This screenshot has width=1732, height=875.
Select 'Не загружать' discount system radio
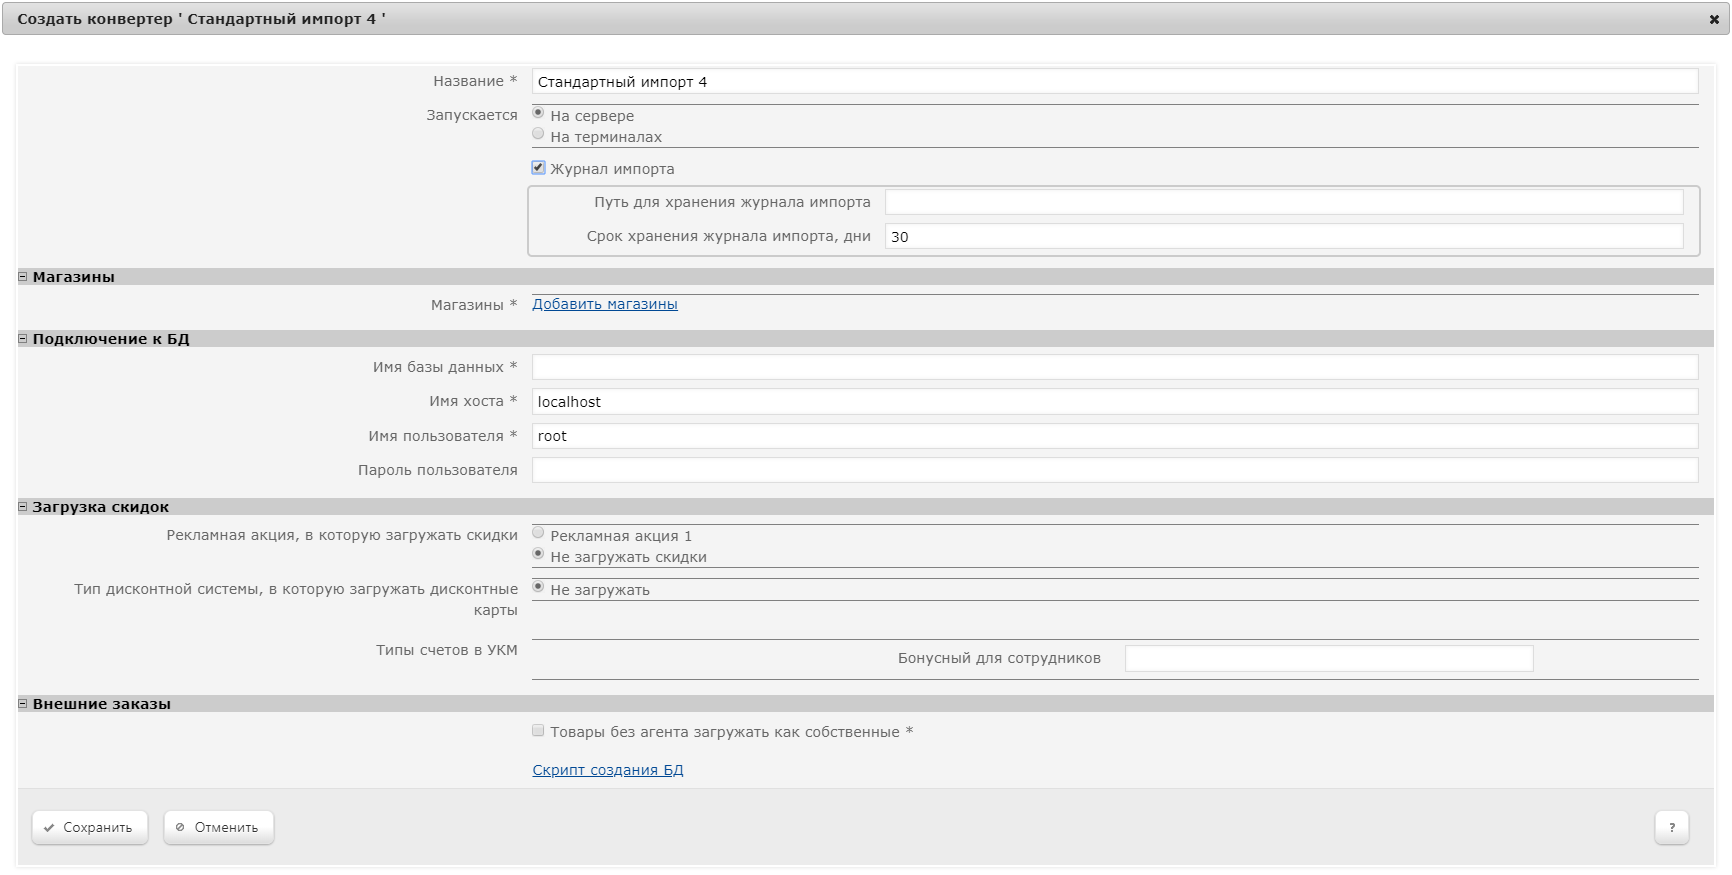[538, 587]
